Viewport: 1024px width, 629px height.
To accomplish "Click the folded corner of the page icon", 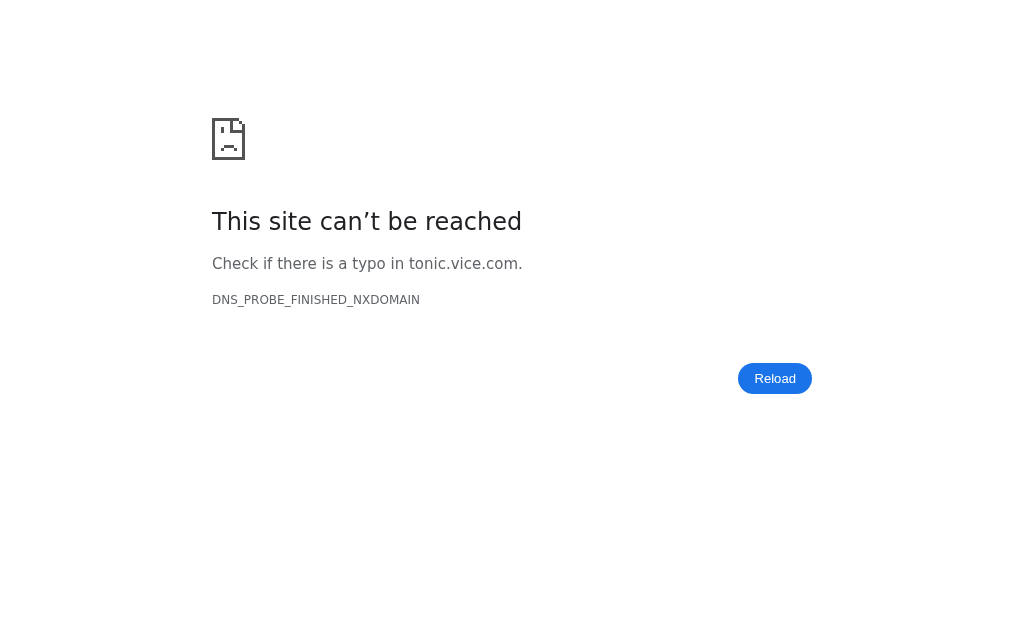I will (x=238, y=124).
